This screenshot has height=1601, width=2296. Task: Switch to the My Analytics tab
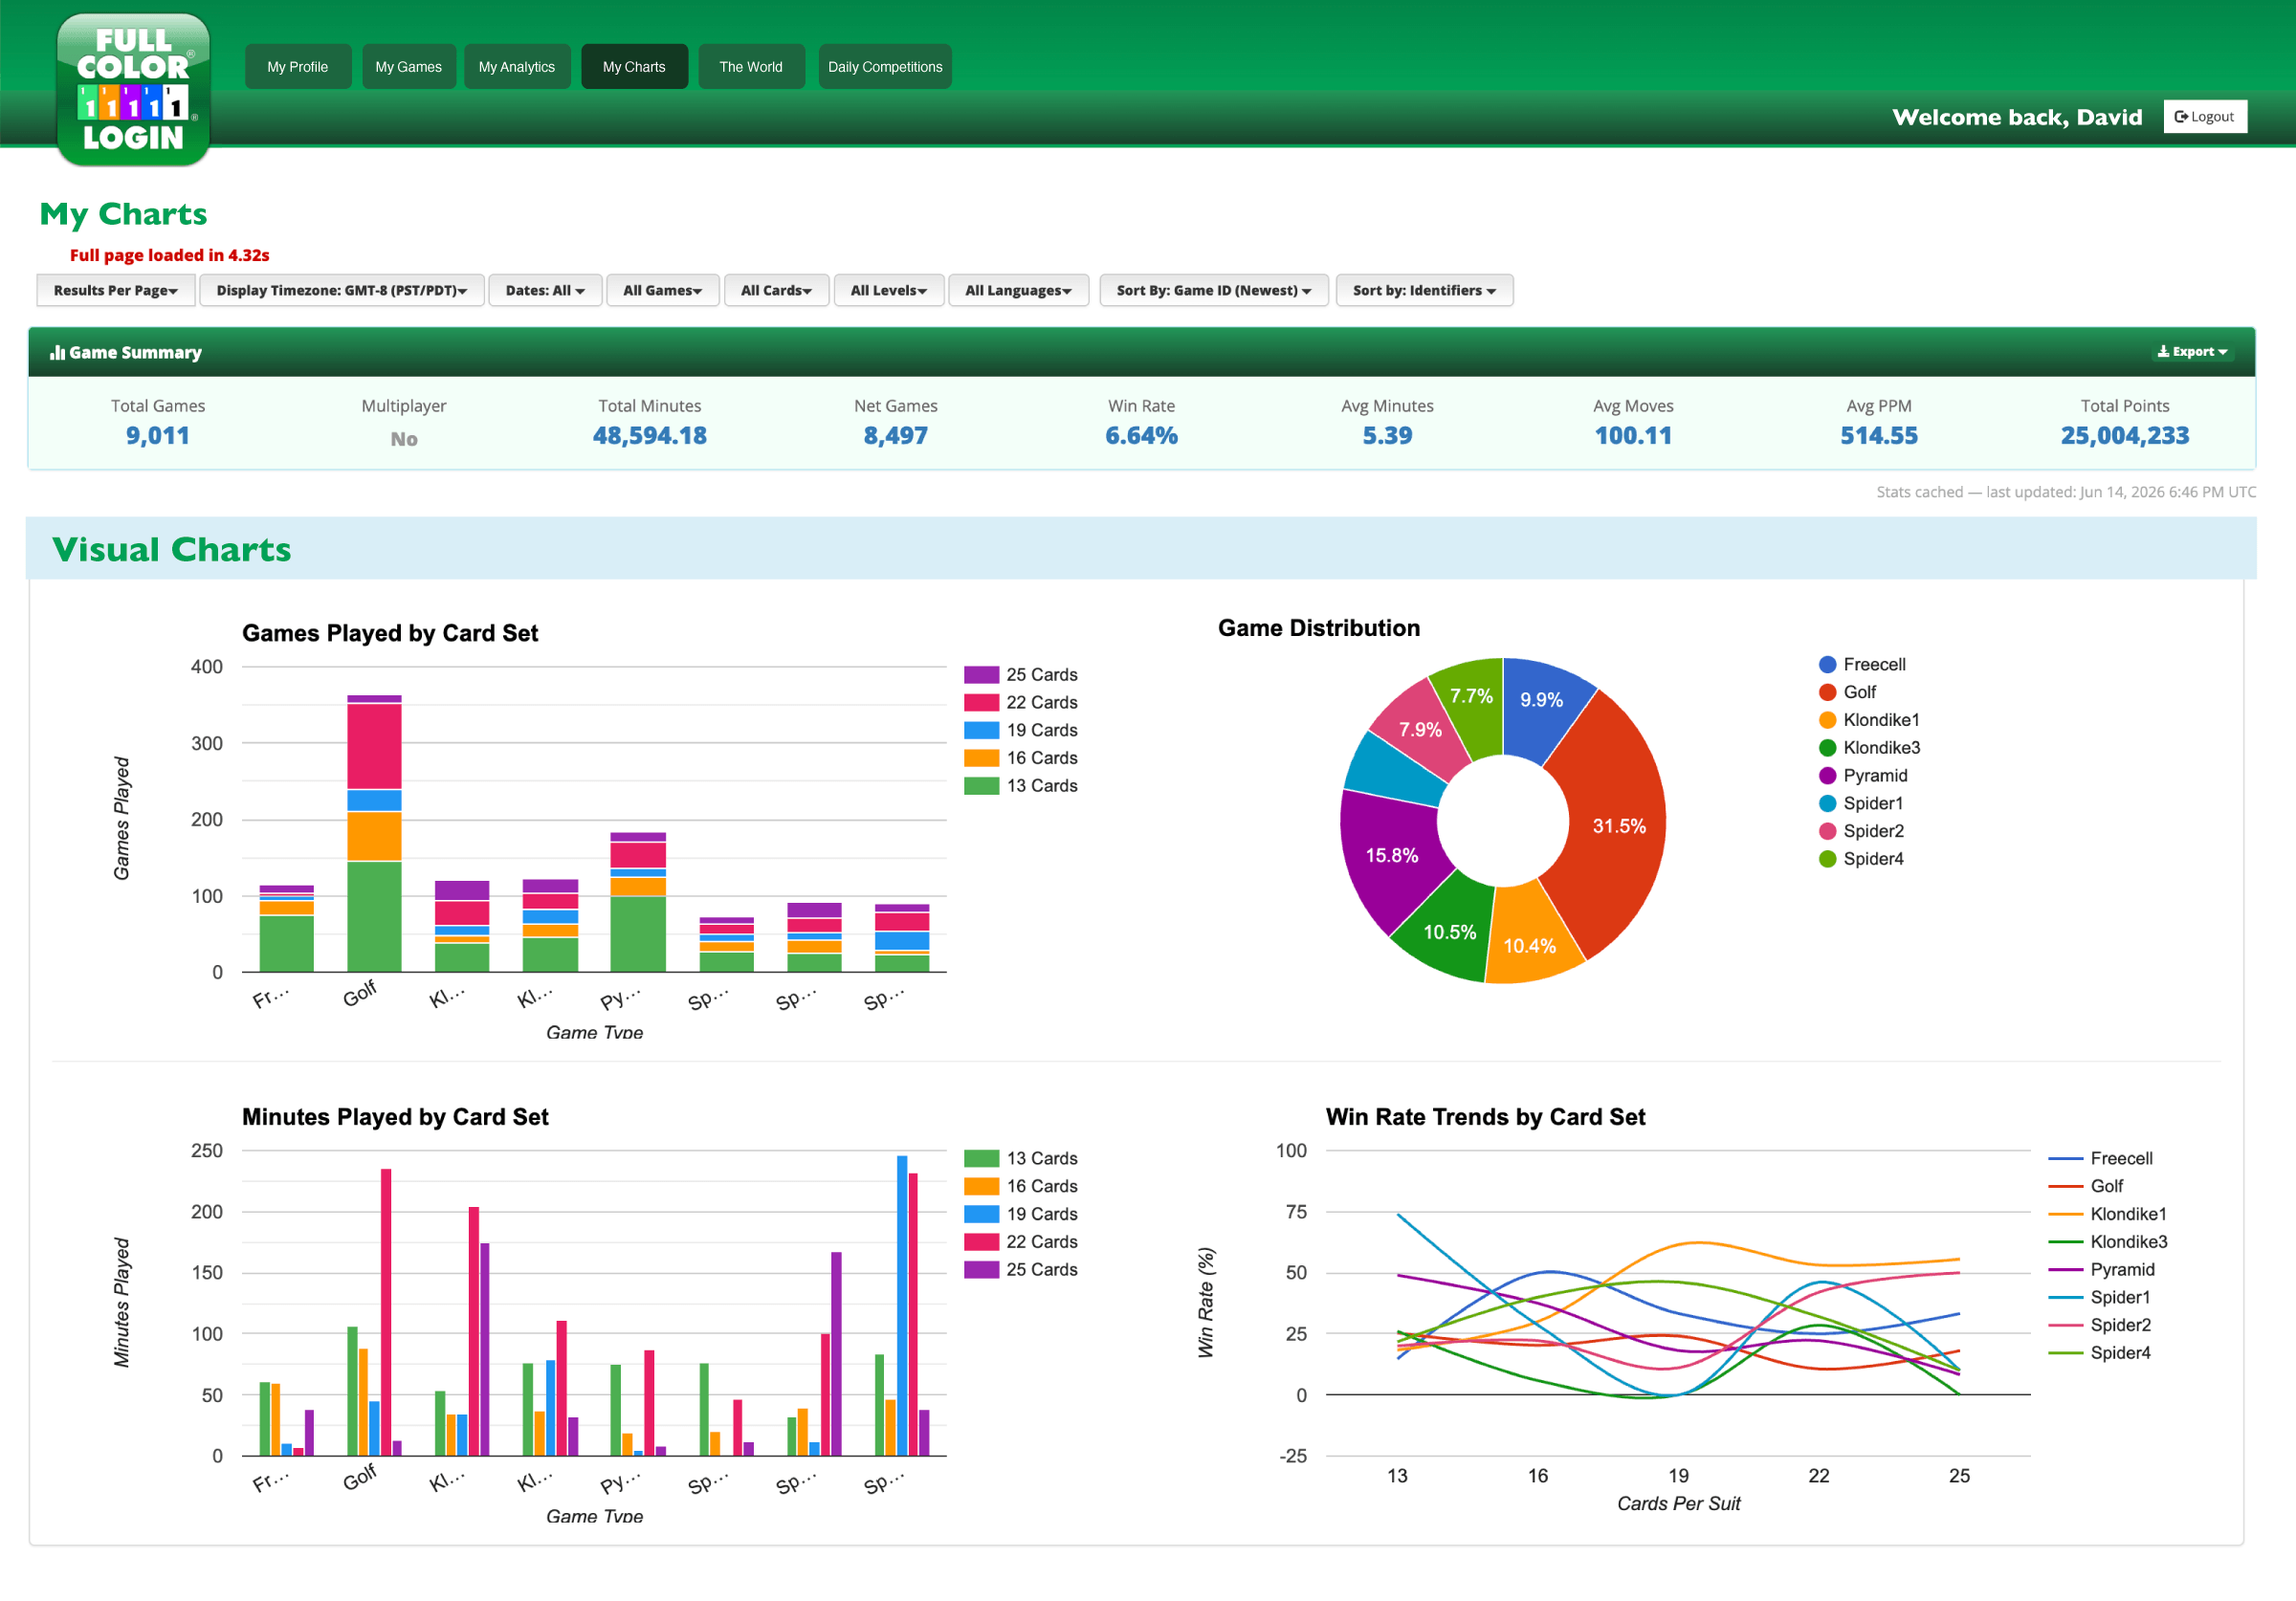point(516,66)
